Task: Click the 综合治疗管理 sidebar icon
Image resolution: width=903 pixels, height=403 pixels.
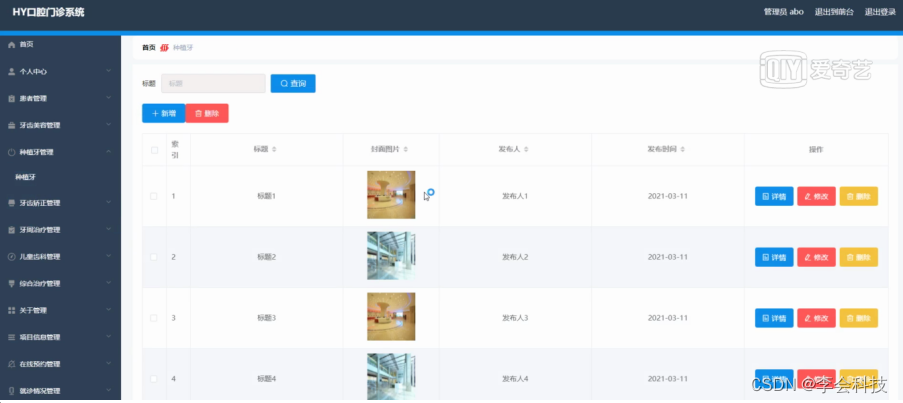Action: [x=12, y=284]
